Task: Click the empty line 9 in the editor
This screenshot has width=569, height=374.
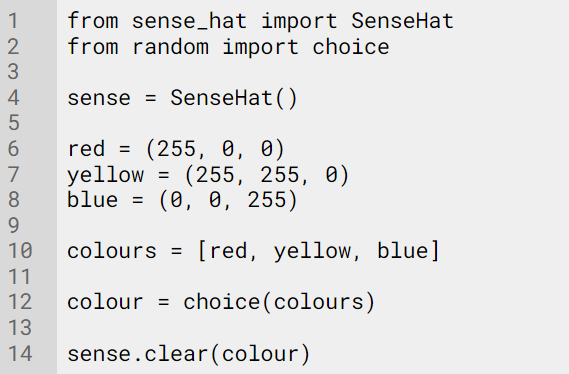Action: [x=313, y=225]
